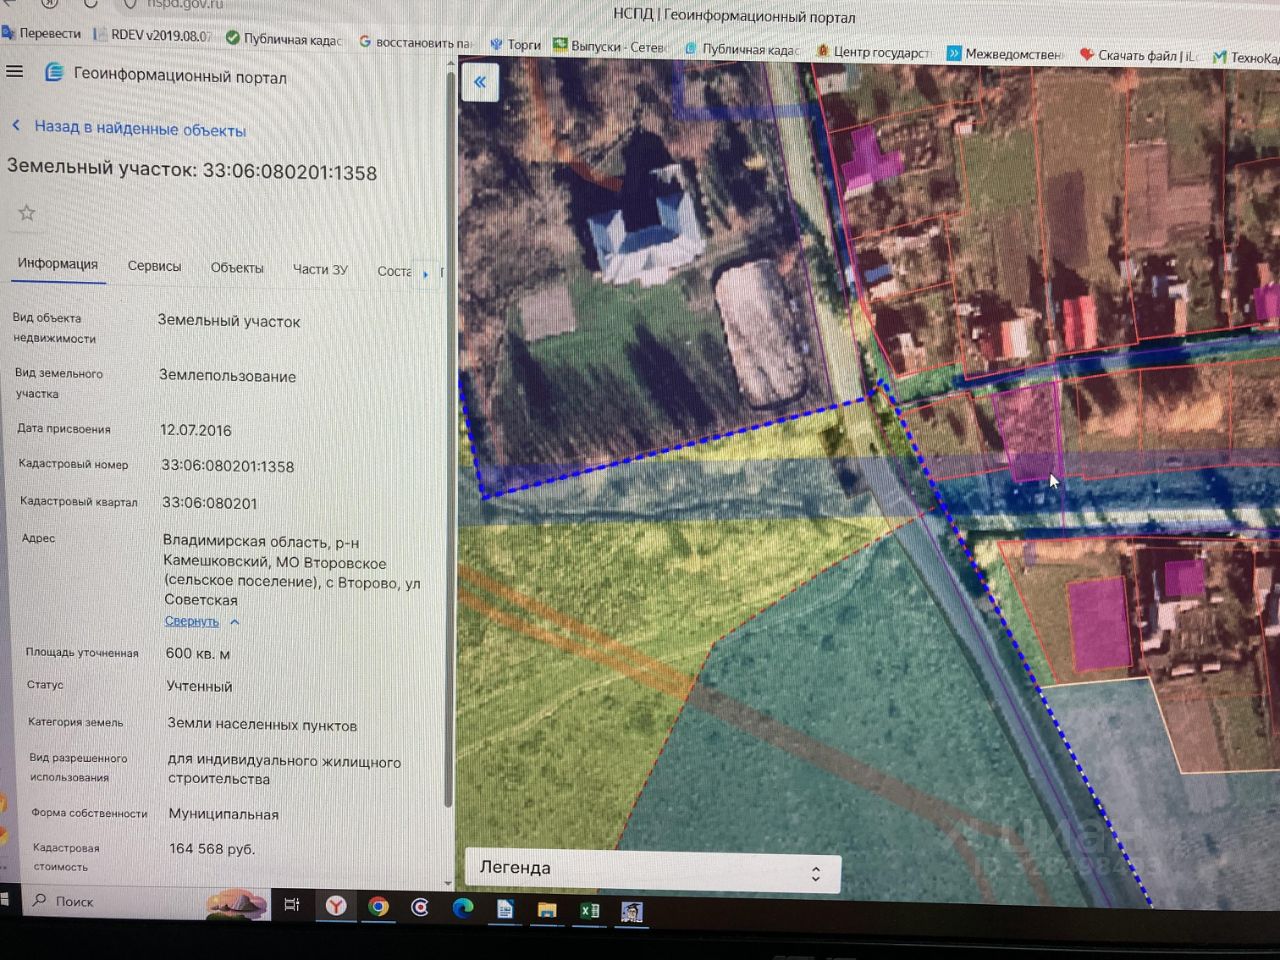Click the Дата присвоения field label
The height and width of the screenshot is (960, 1280).
click(64, 429)
